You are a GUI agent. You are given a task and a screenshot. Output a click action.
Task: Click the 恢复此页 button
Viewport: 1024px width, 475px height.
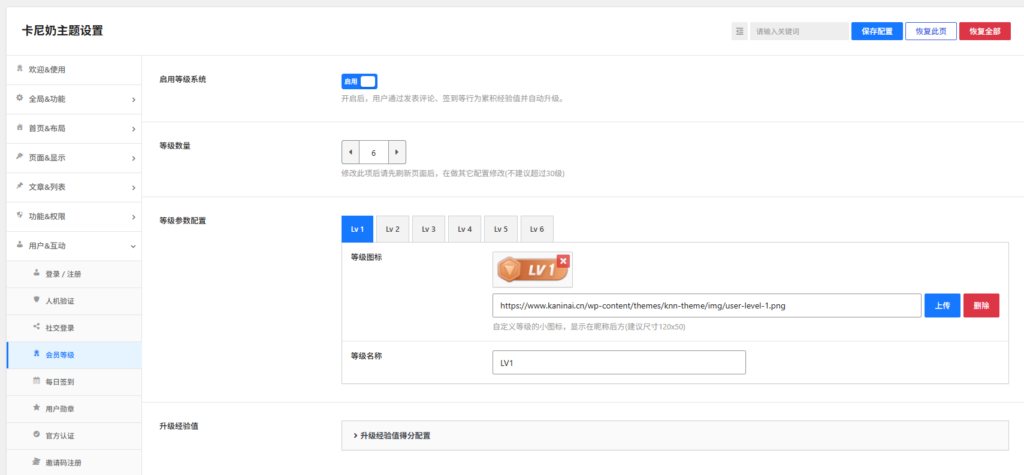click(x=931, y=31)
